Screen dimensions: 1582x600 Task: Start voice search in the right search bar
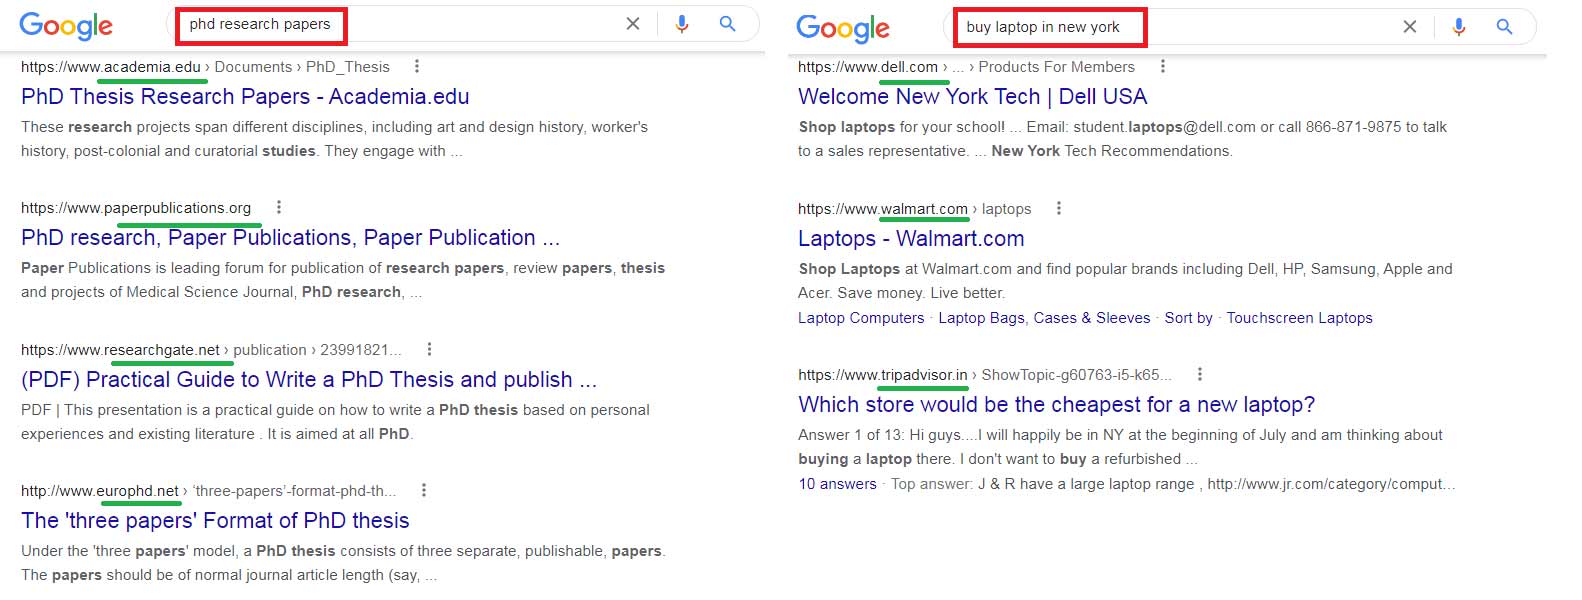coord(1459,27)
